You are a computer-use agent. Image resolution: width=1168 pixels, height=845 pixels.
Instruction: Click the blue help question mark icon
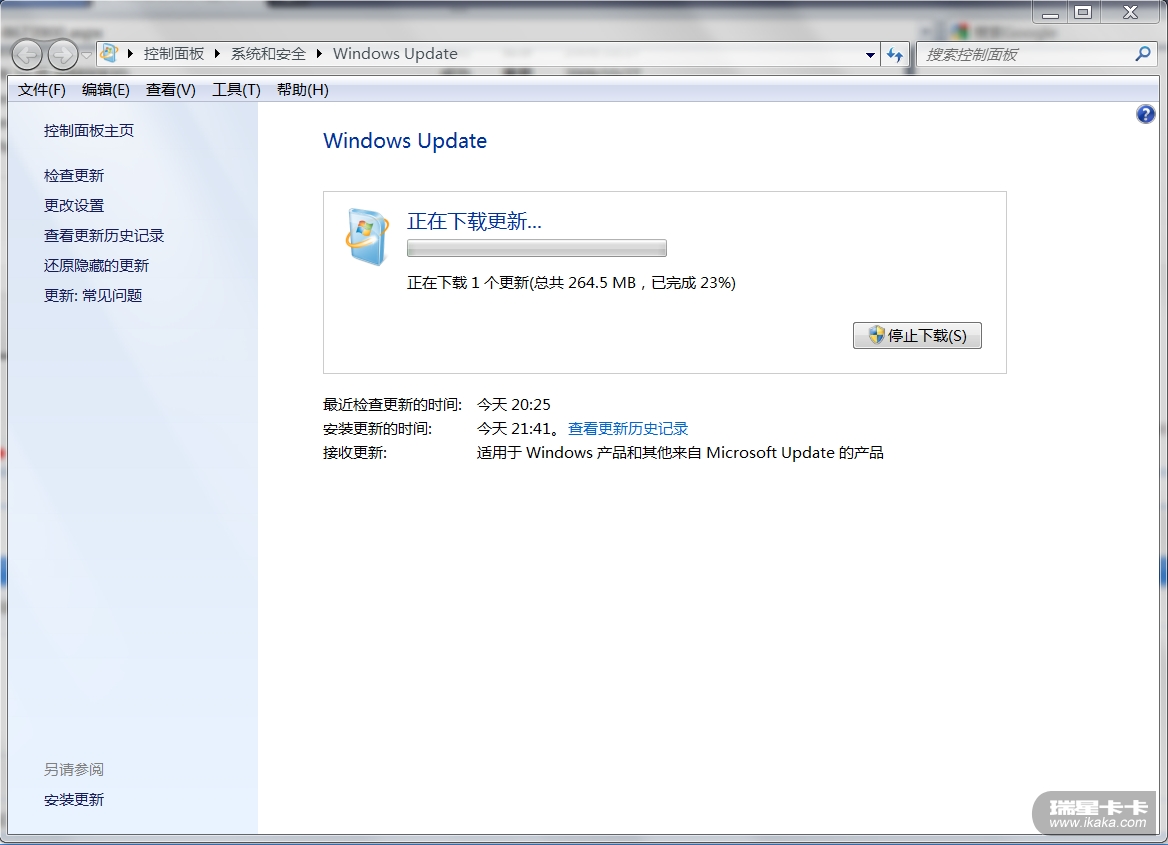1146,114
